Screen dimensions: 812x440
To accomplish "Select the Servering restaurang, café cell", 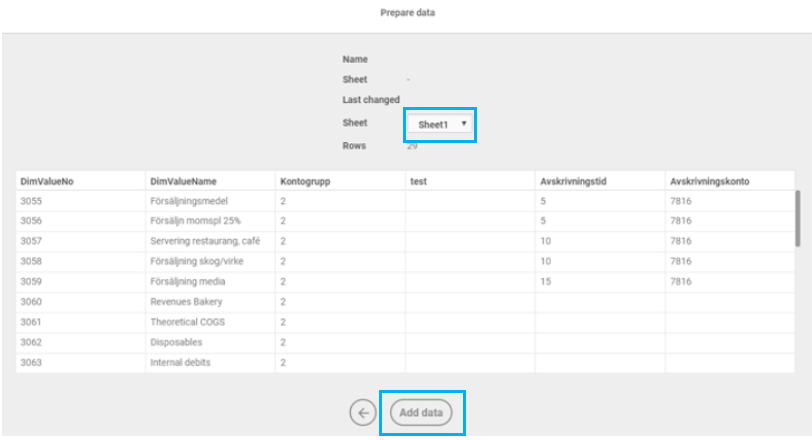I will click(x=204, y=241).
